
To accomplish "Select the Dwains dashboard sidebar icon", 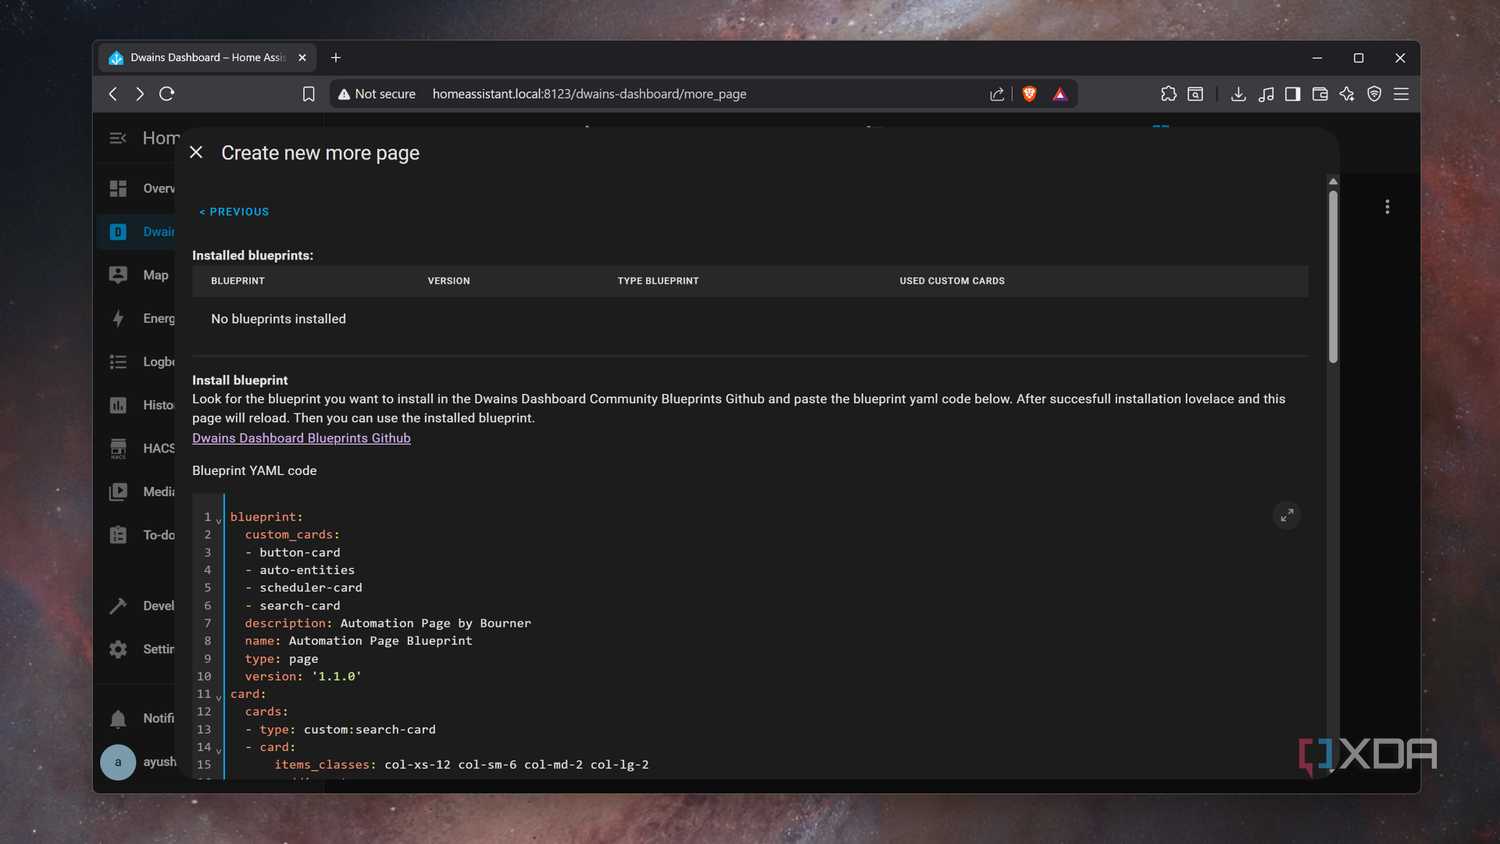I will coord(118,232).
